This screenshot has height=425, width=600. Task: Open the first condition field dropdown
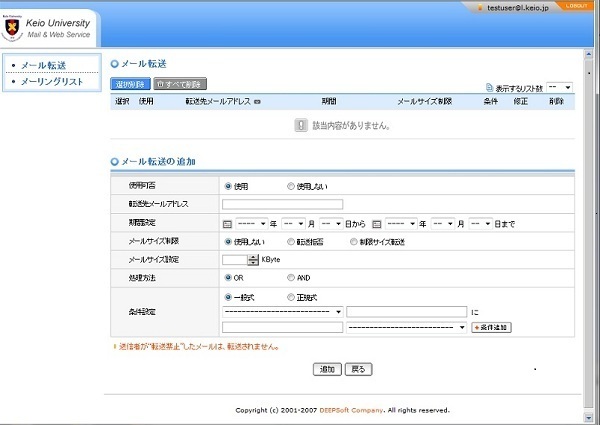(x=283, y=311)
